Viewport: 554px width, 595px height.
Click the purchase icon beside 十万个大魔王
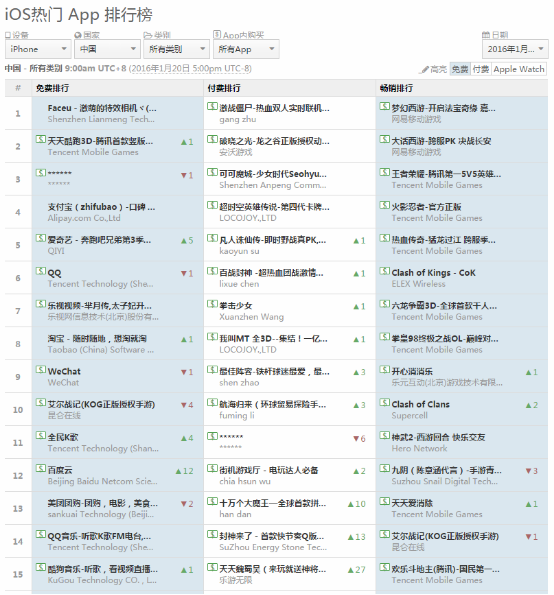(212, 501)
